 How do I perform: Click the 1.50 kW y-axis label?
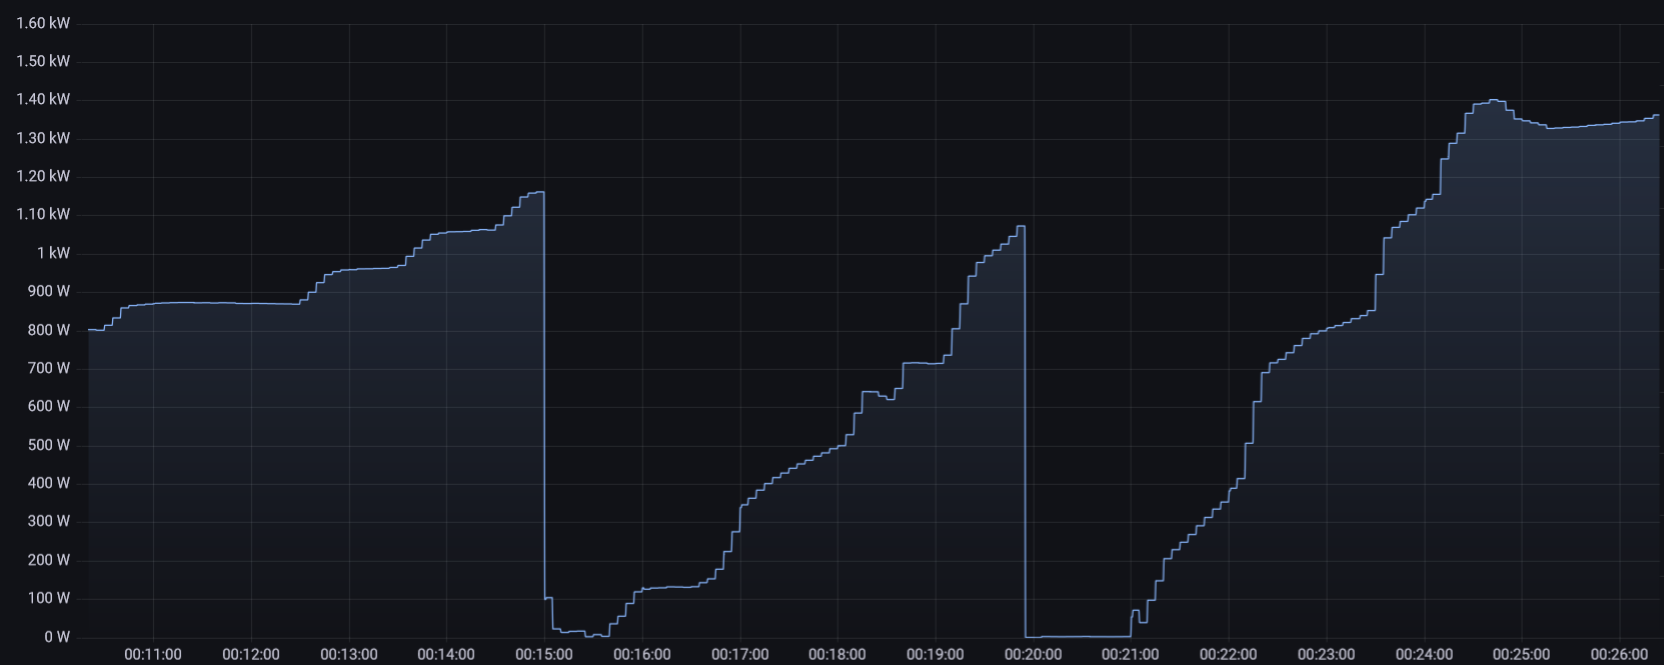[43, 61]
